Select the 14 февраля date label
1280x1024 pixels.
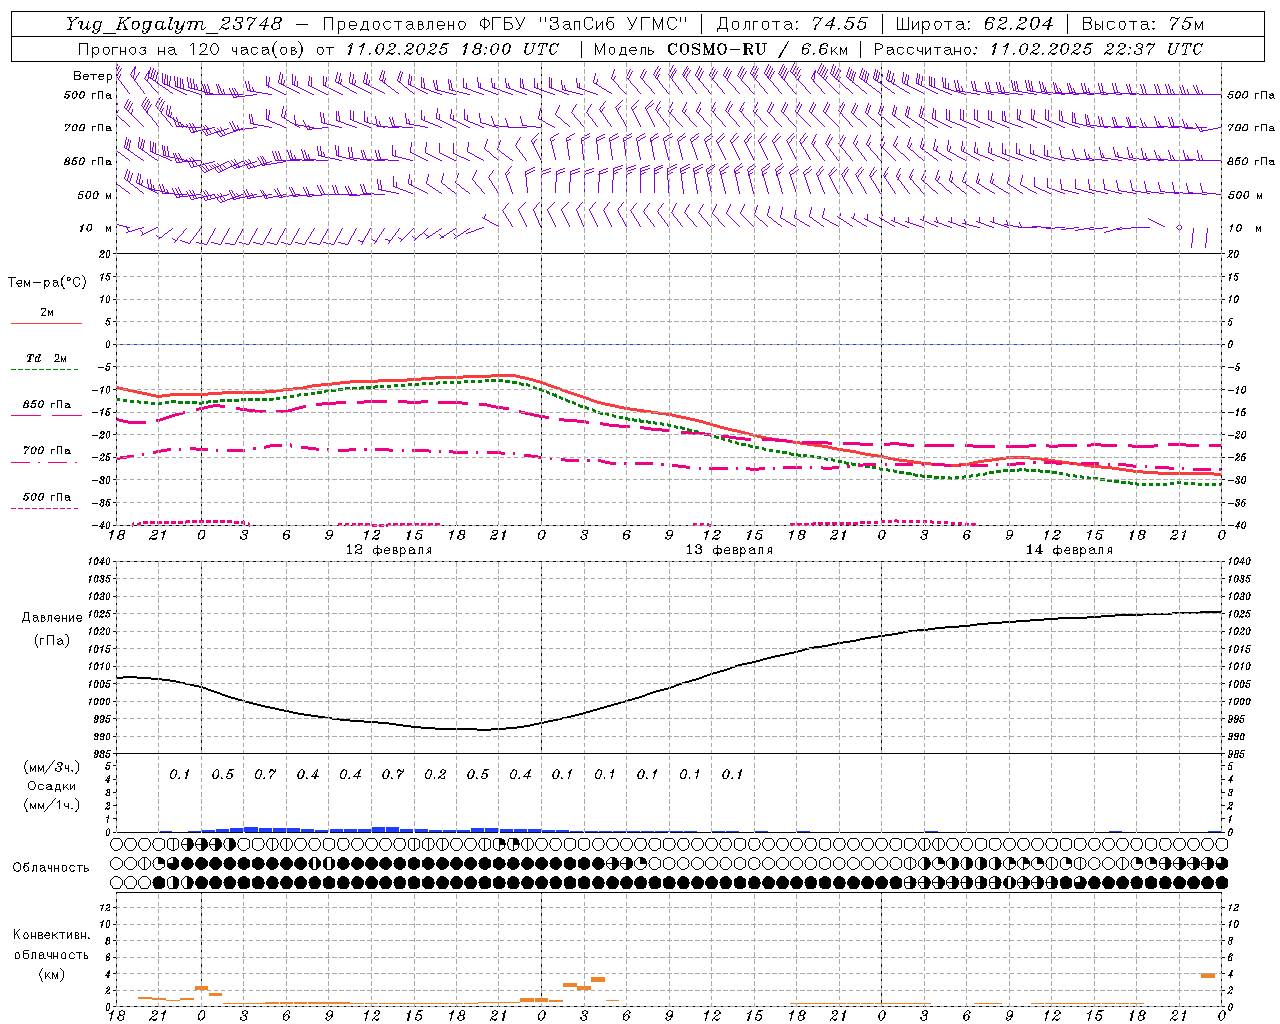click(x=1069, y=550)
